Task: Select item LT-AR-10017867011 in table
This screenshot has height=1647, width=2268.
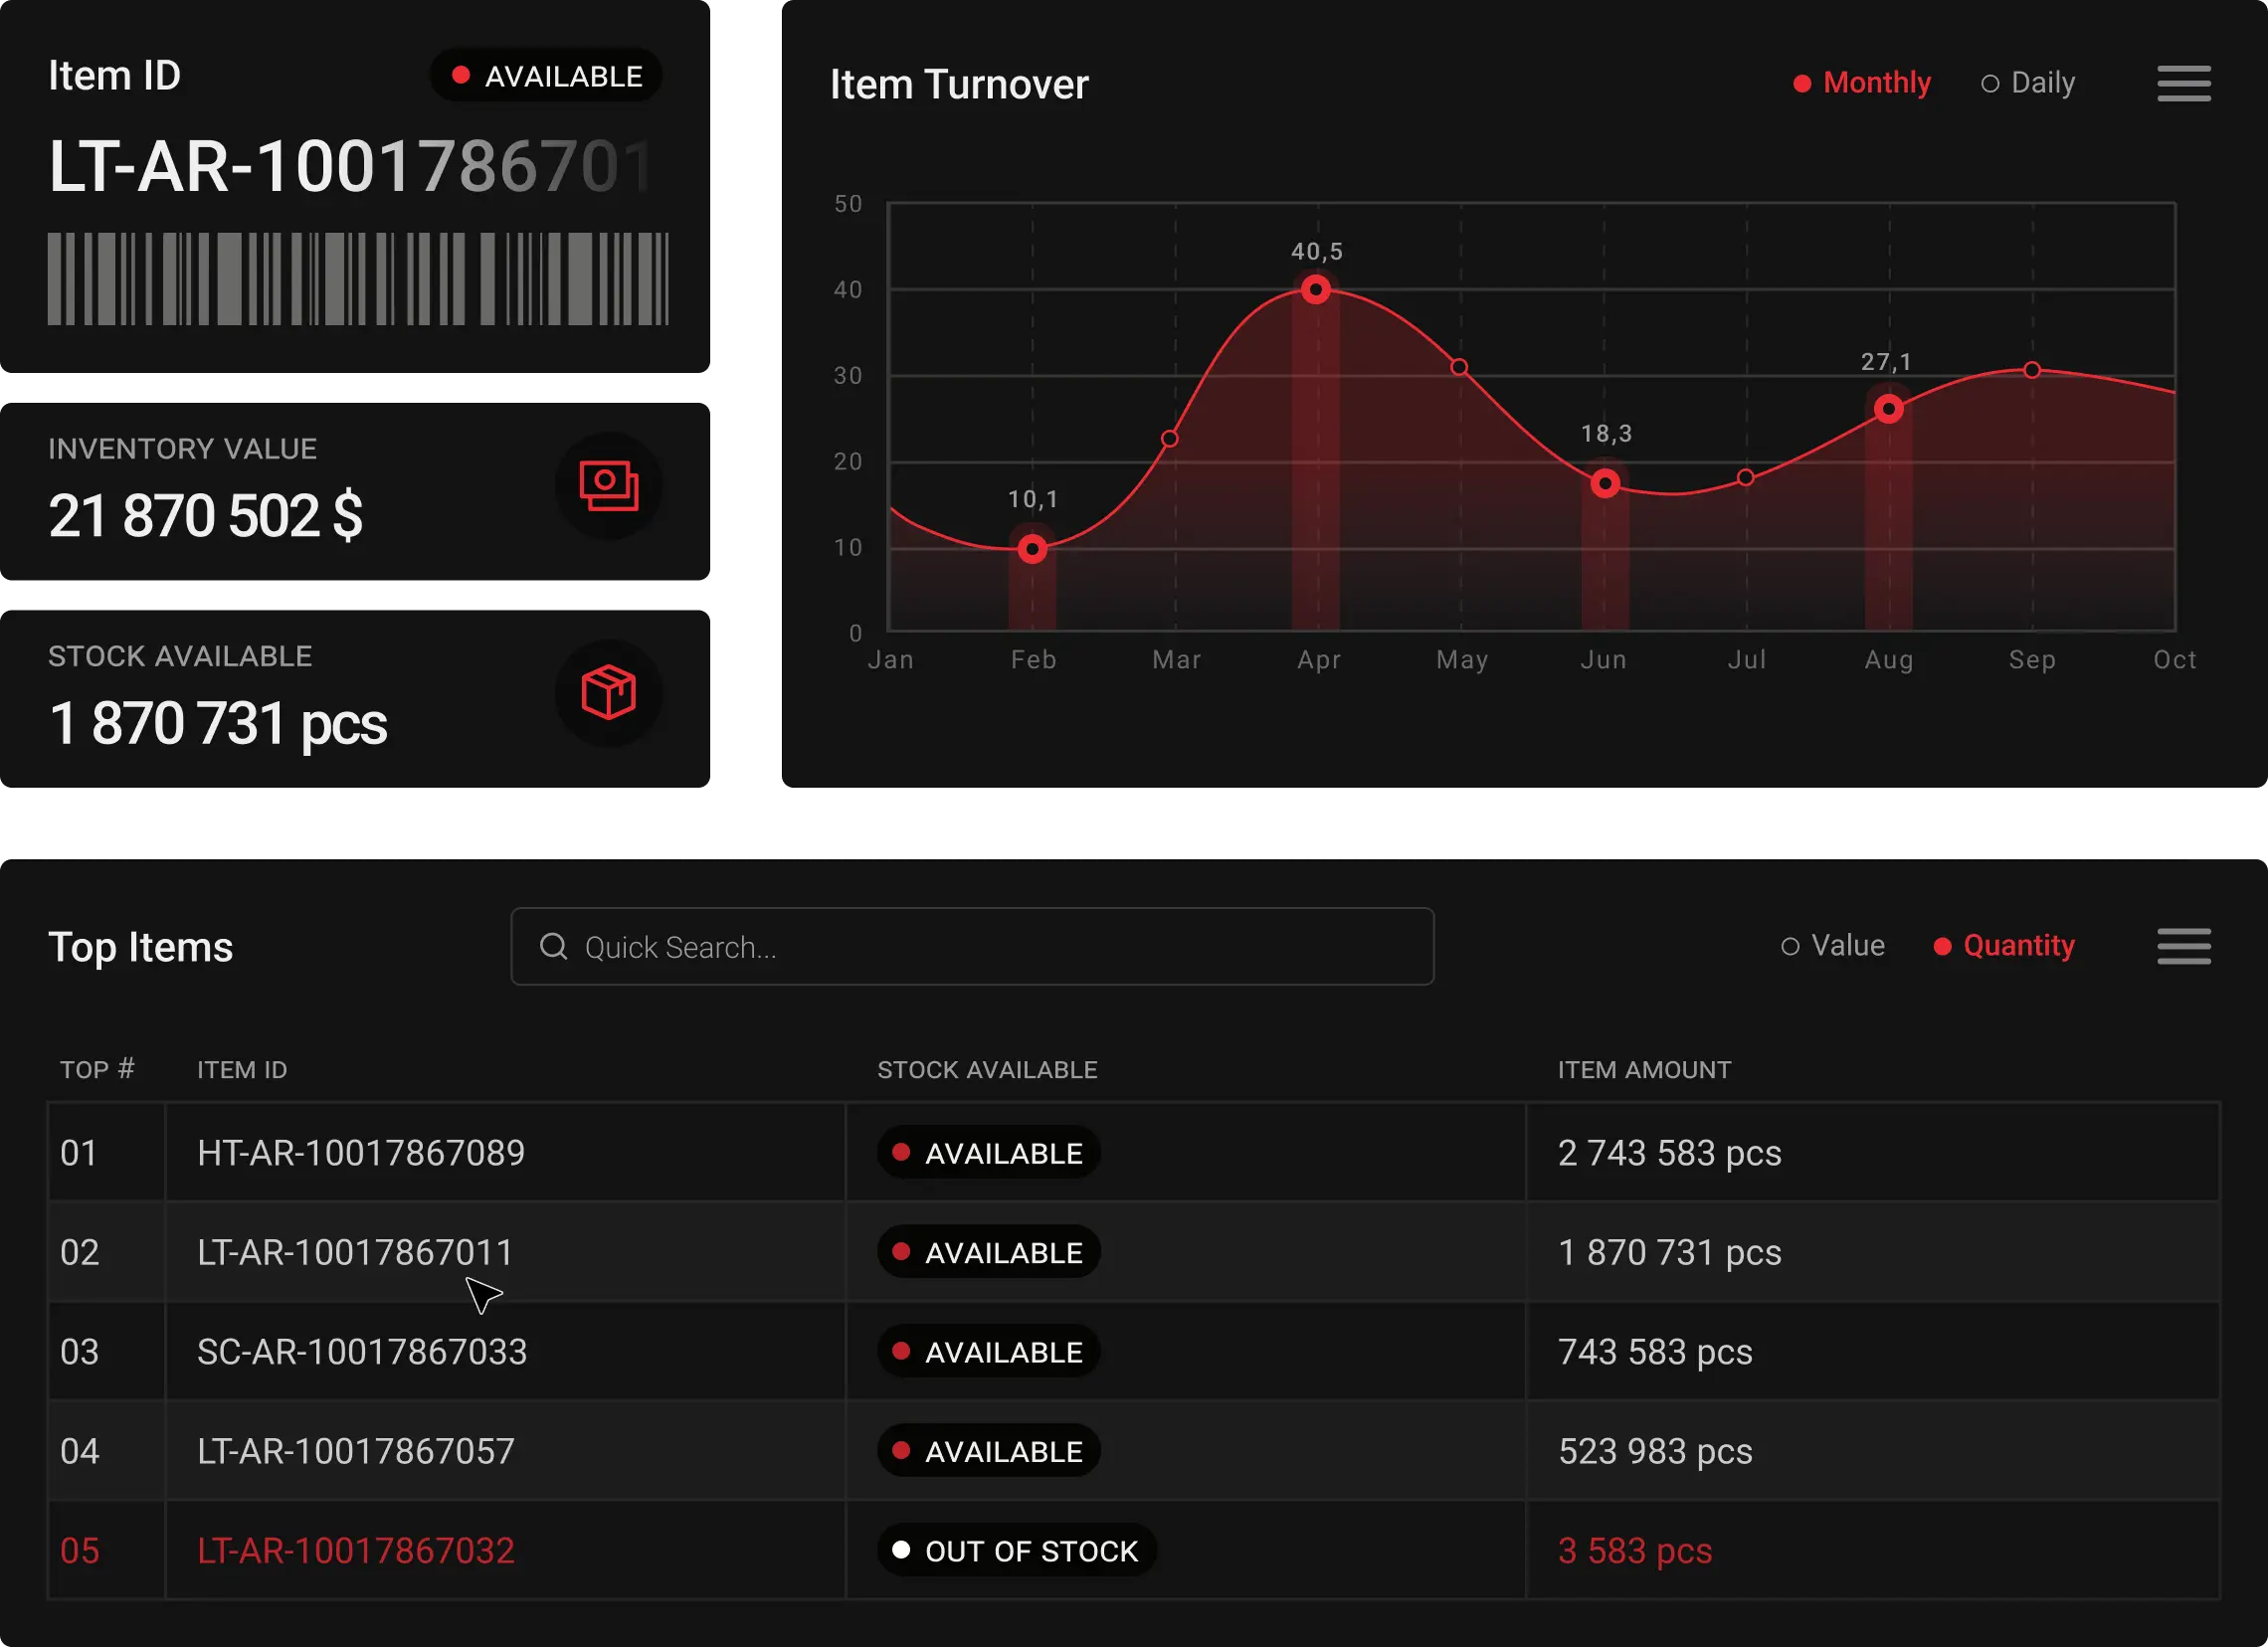Action: tap(355, 1252)
